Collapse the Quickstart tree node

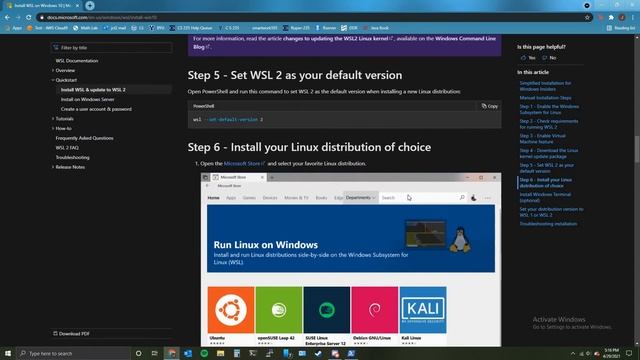(x=53, y=80)
